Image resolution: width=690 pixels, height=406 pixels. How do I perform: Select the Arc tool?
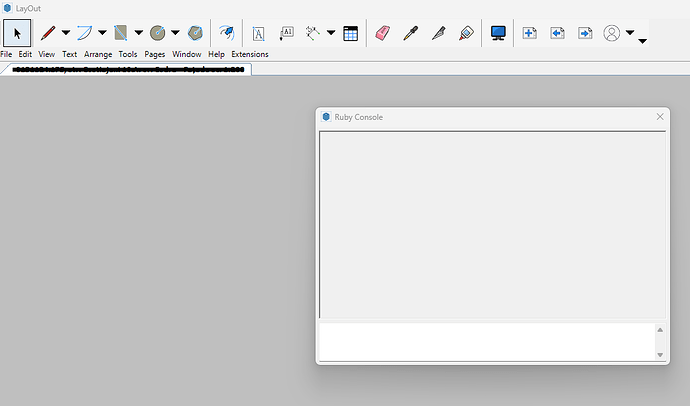pyautogui.click(x=84, y=33)
